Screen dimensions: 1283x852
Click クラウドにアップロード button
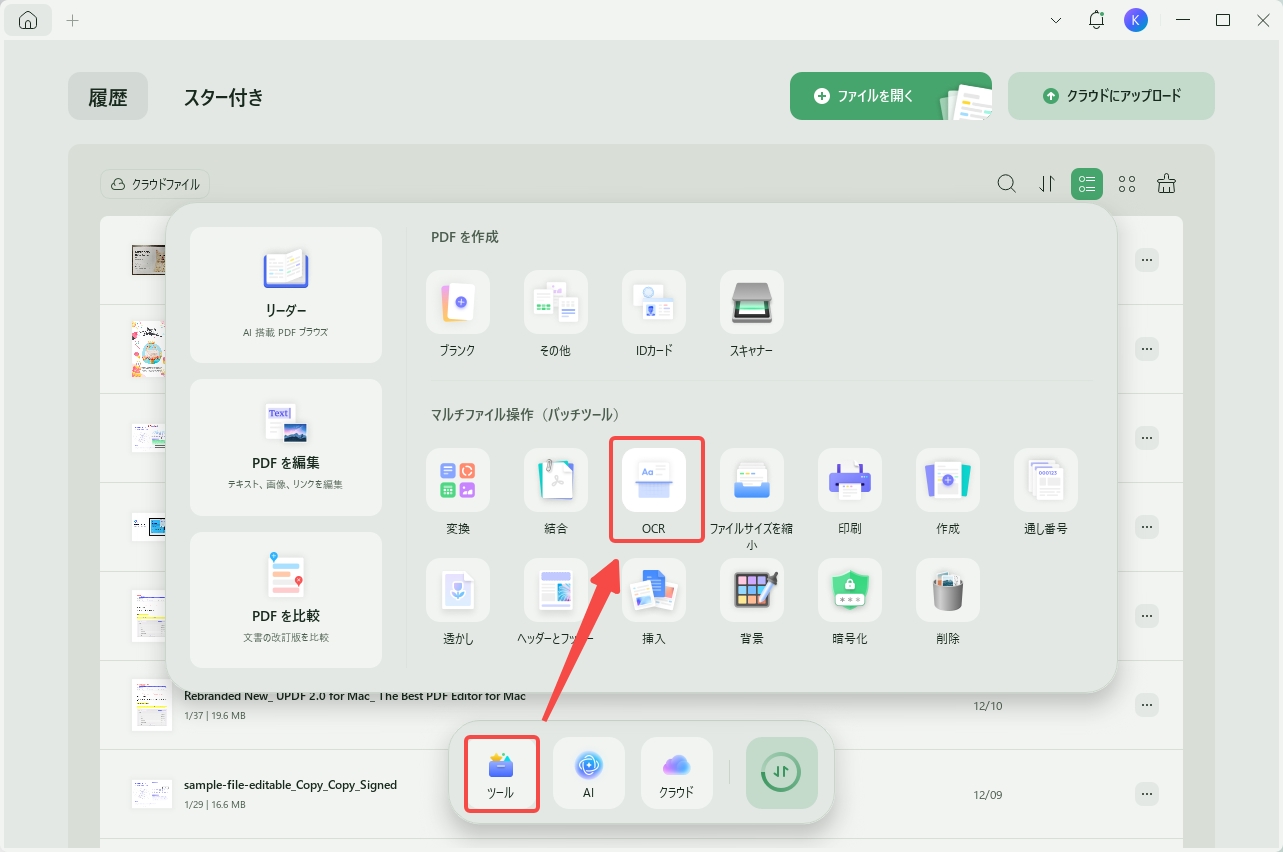[1111, 96]
